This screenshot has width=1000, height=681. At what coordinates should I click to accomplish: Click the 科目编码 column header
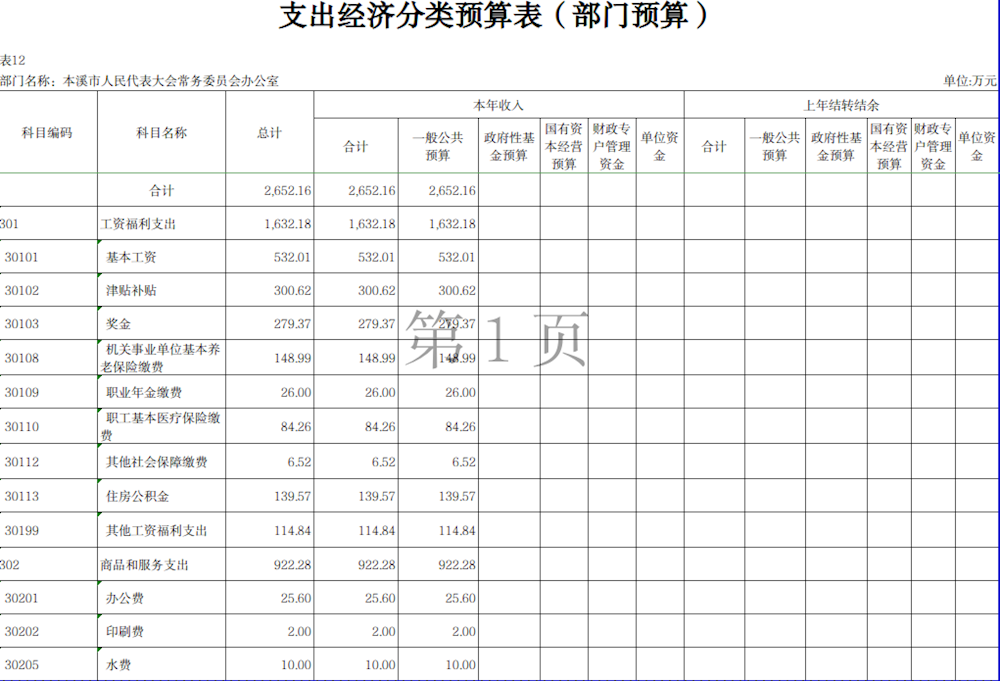[x=47, y=133]
